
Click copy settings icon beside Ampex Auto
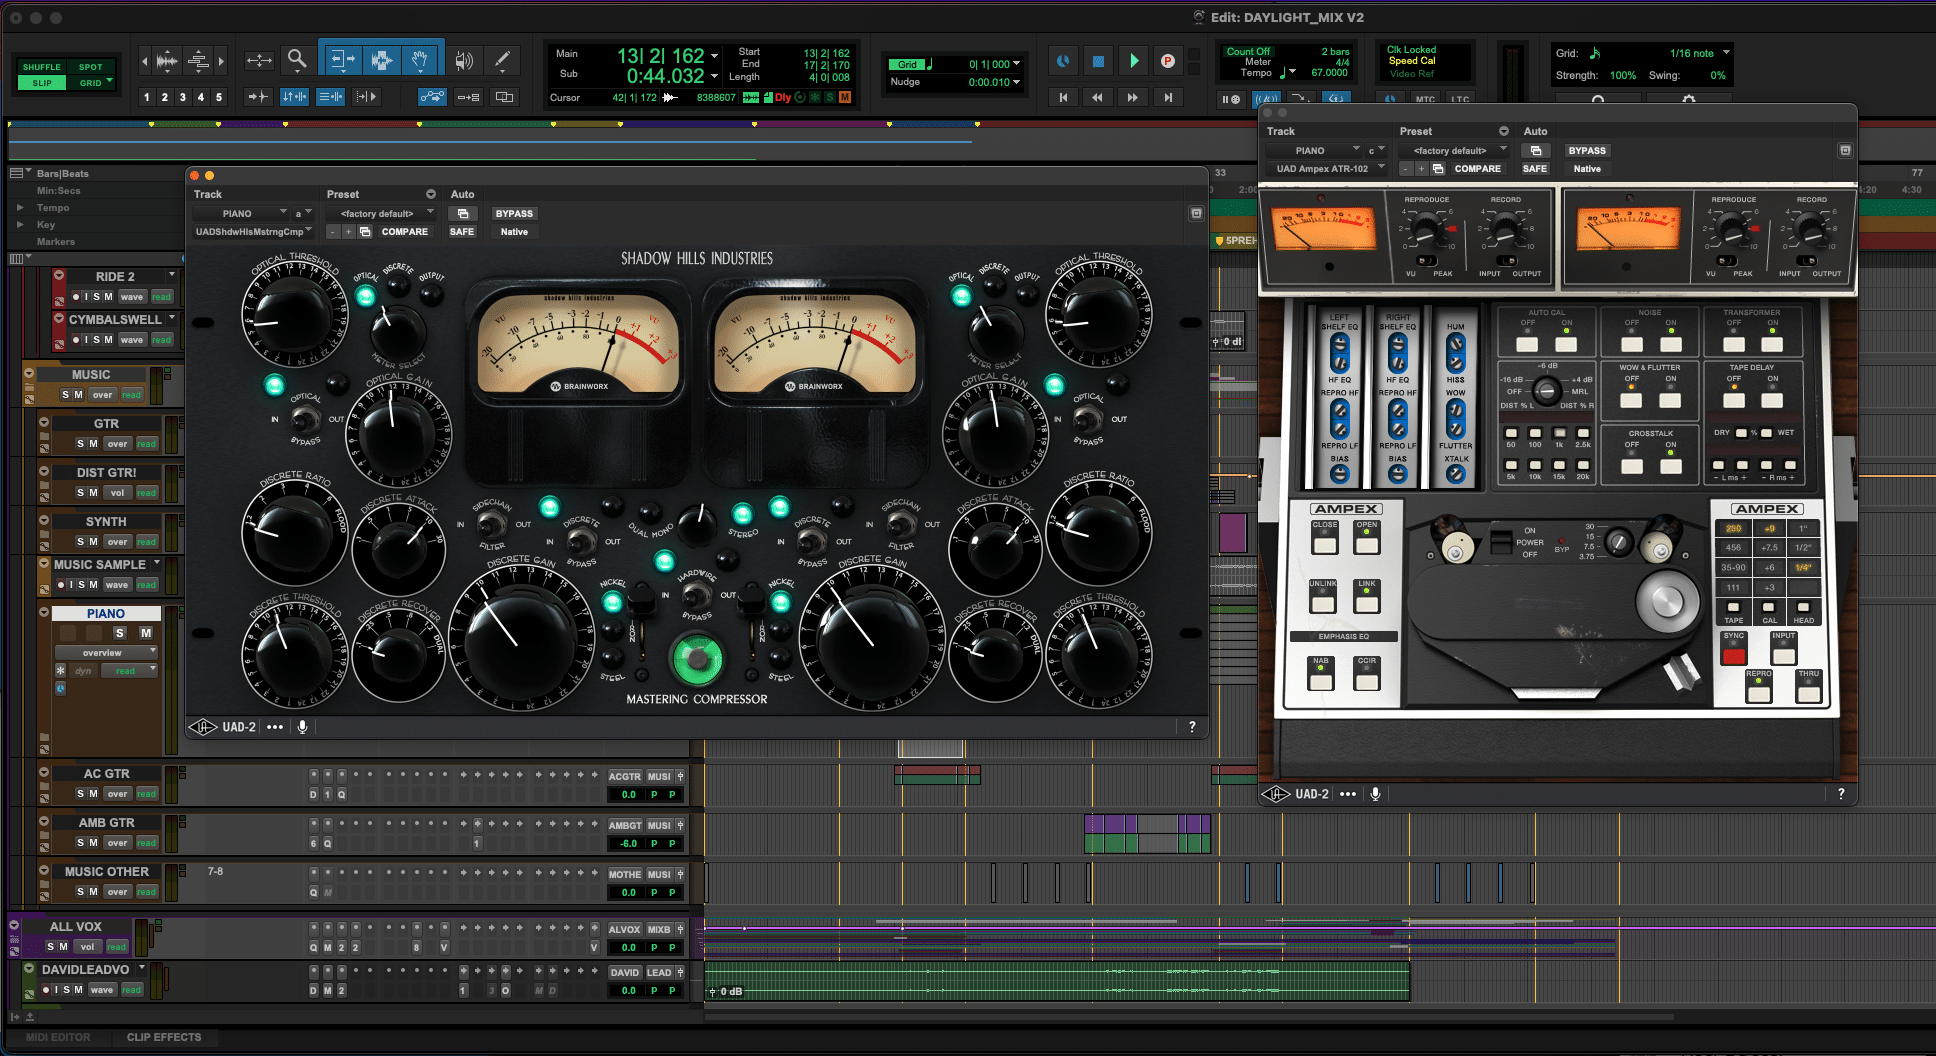click(x=1536, y=151)
